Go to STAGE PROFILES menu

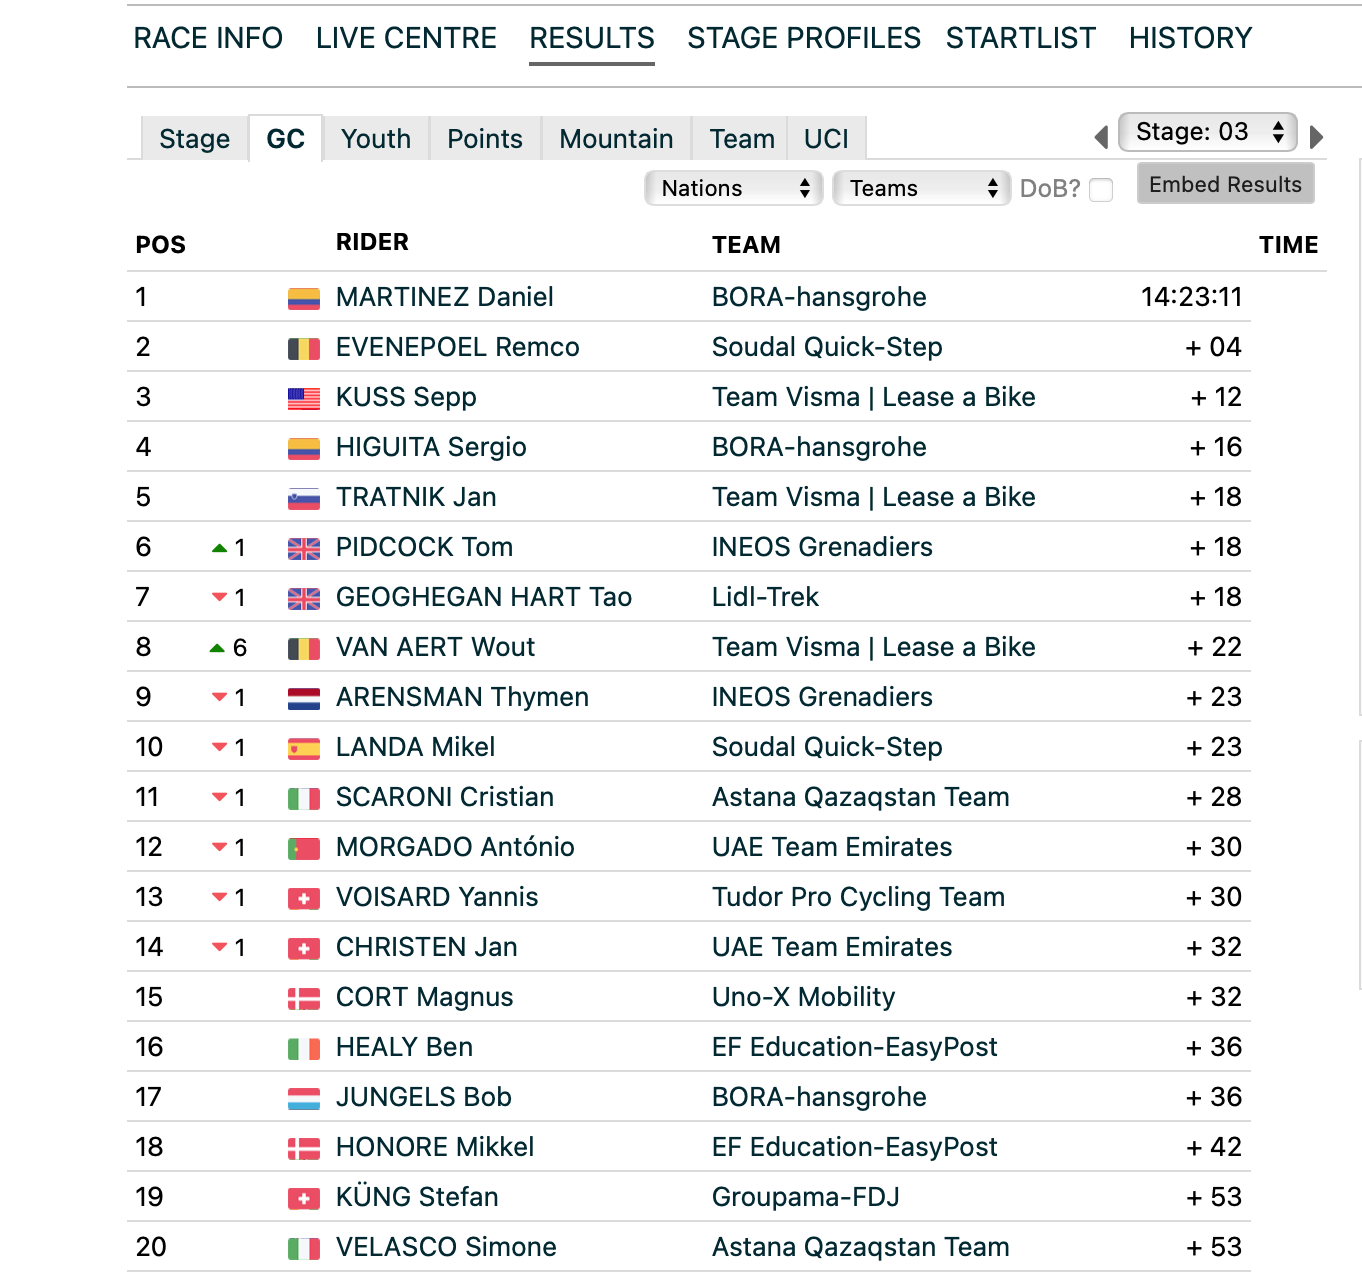point(803,38)
